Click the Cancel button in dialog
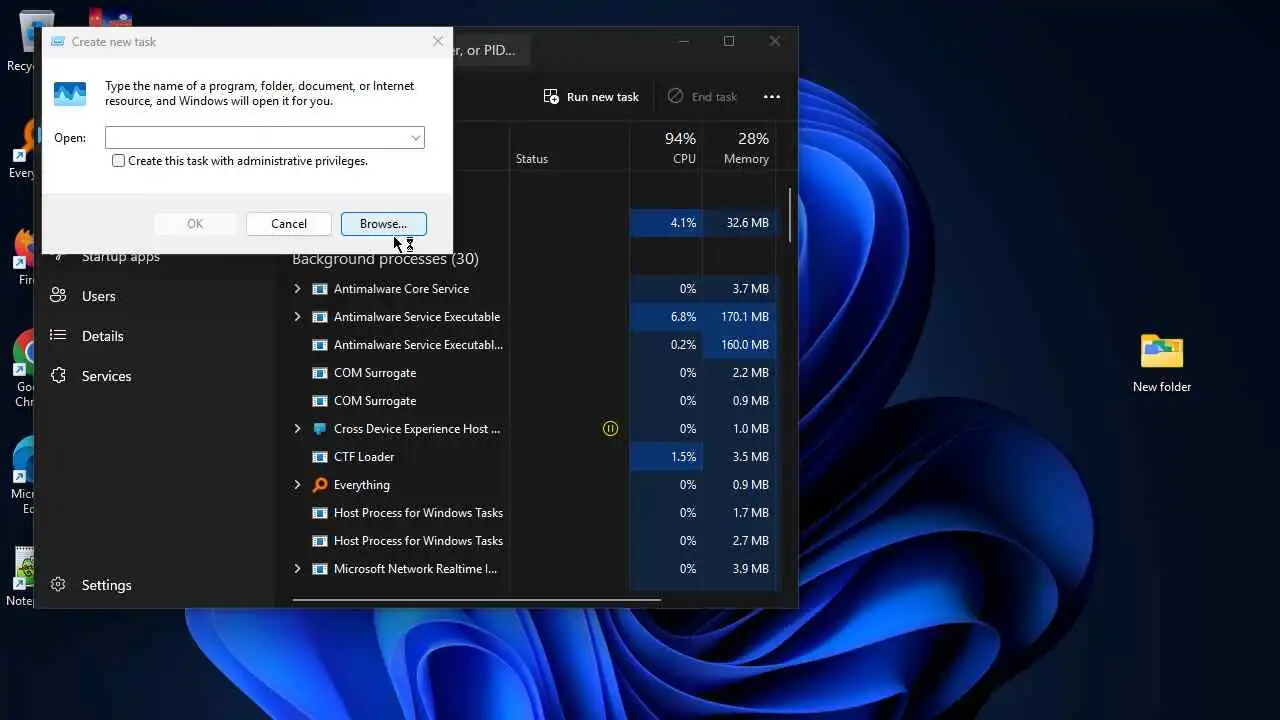1280x720 pixels. pos(289,224)
